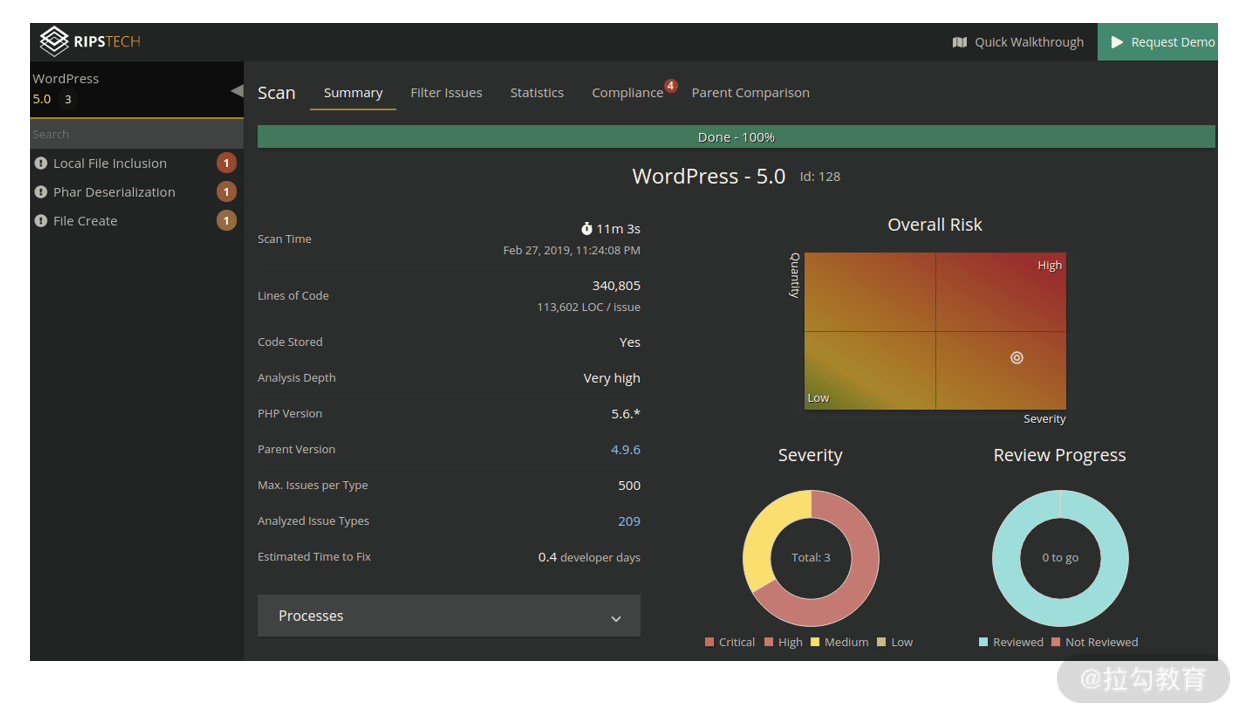
Task: Click the WordPress 5.0 project entry in sidebar
Action: pos(136,88)
